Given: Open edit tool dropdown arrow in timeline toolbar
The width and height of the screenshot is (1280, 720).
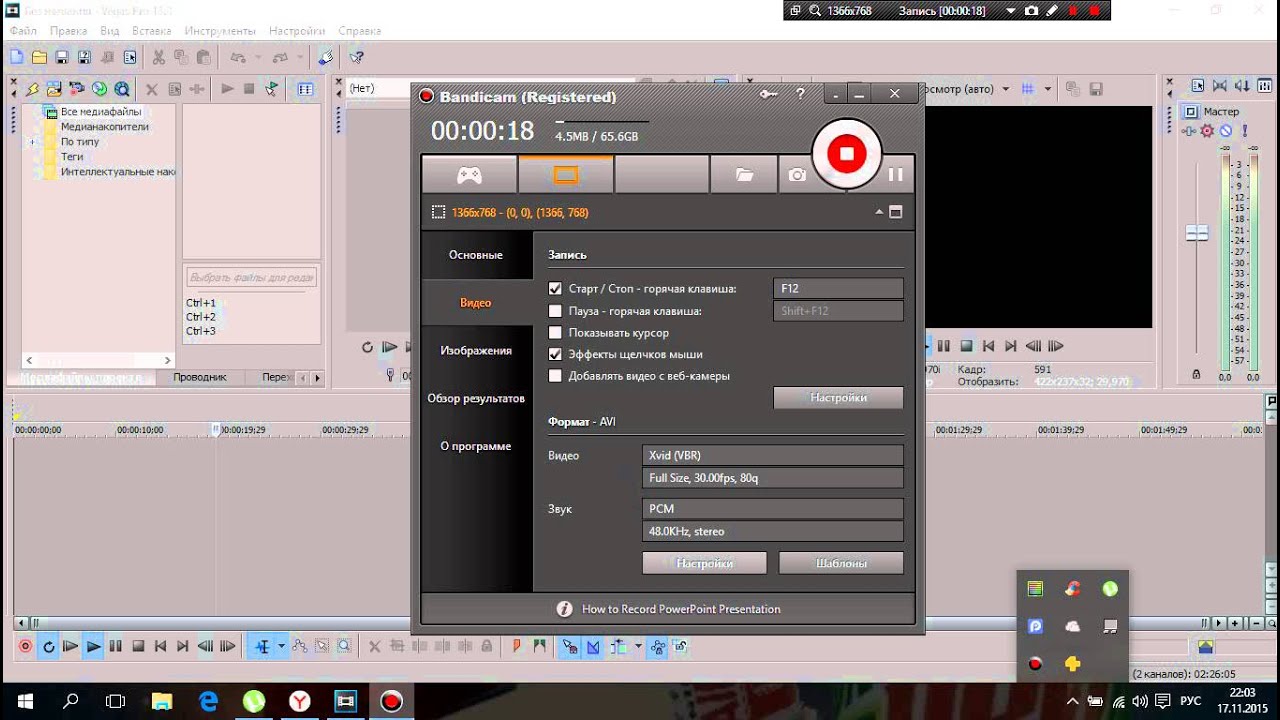Looking at the screenshot, I should (281, 647).
